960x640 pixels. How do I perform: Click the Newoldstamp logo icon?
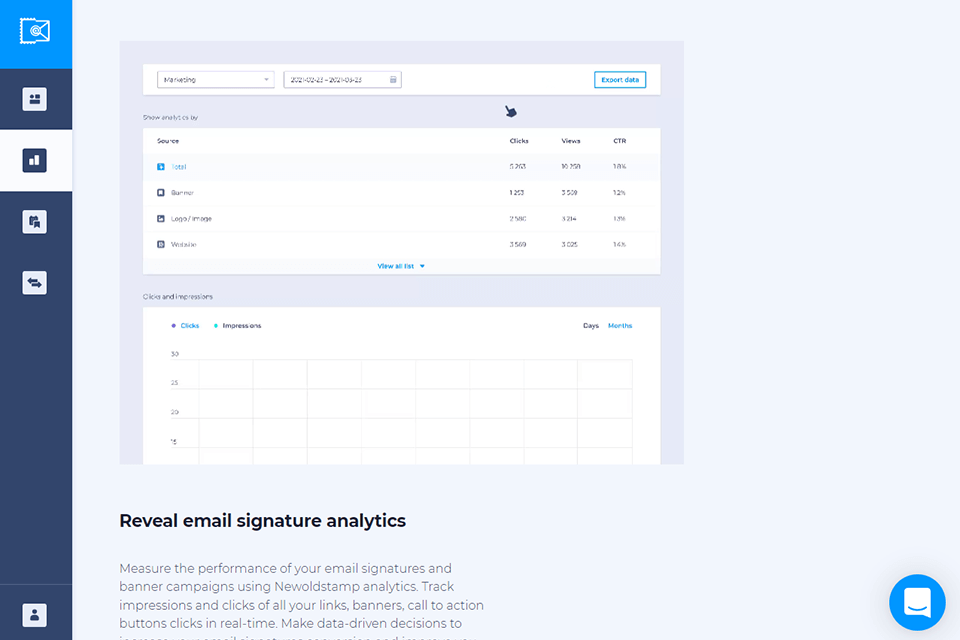coord(36,32)
